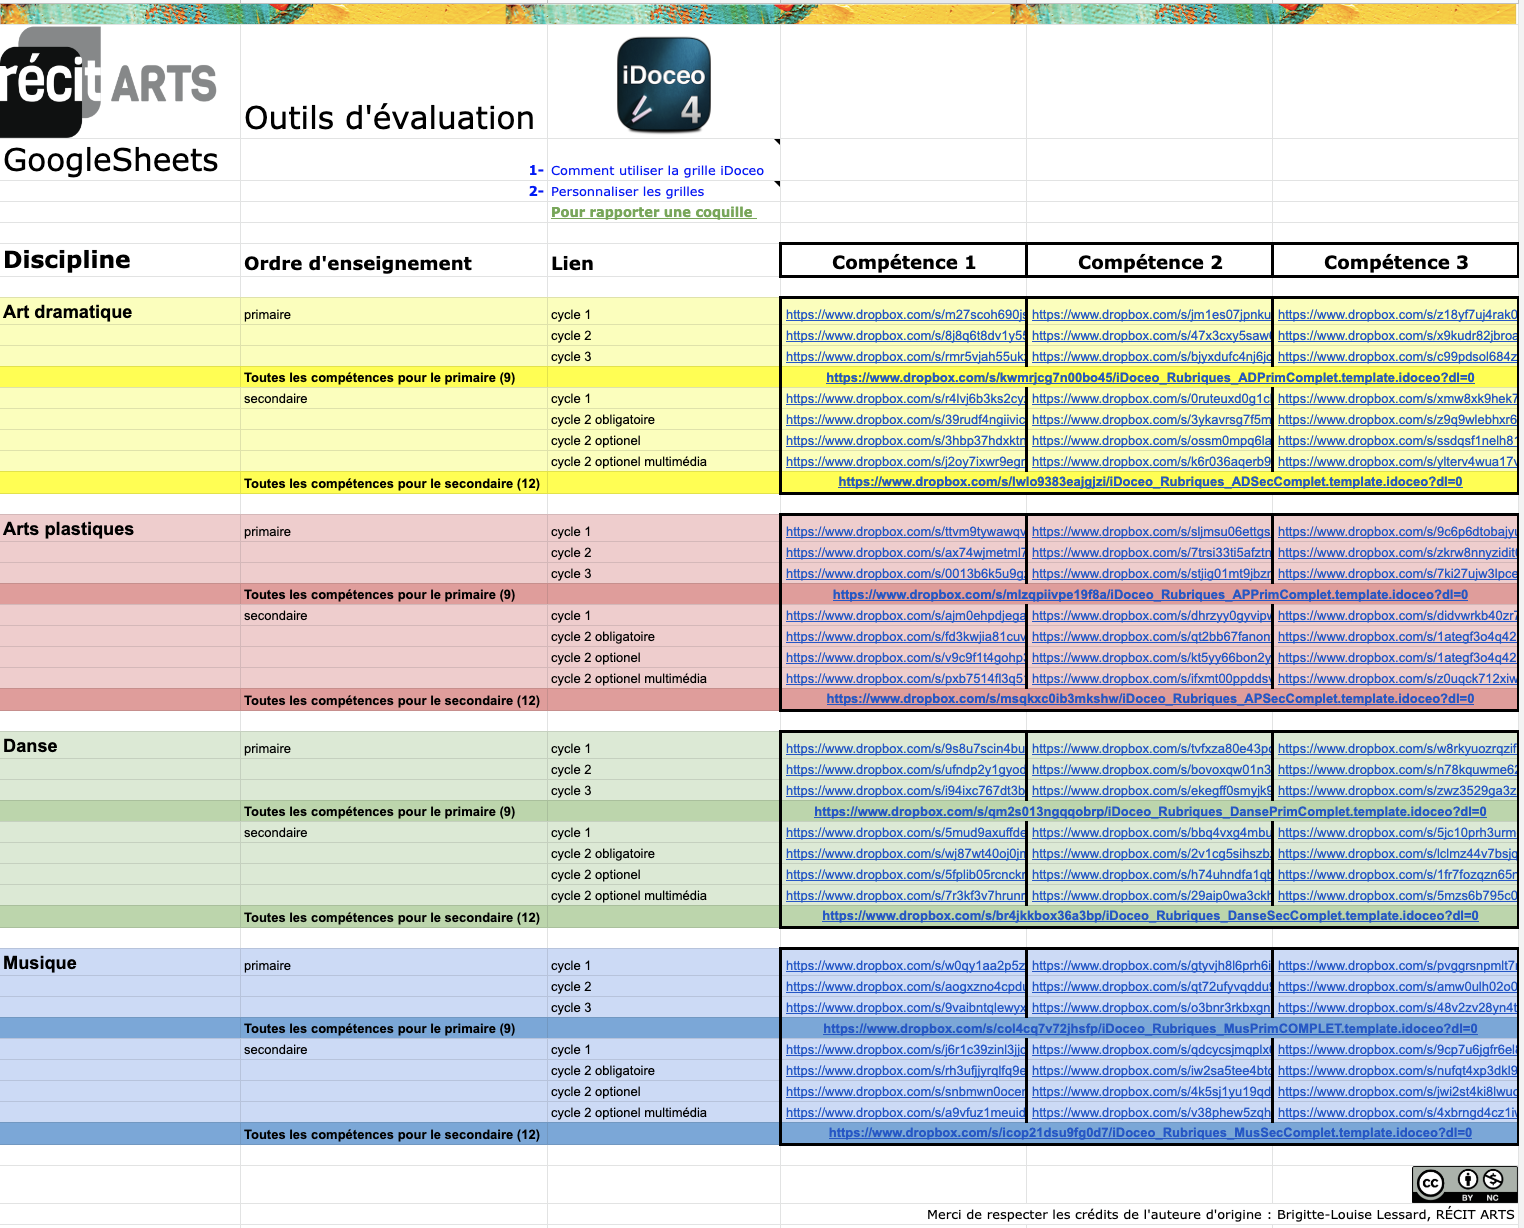Open Musique primaire complete template link

point(1150,1029)
